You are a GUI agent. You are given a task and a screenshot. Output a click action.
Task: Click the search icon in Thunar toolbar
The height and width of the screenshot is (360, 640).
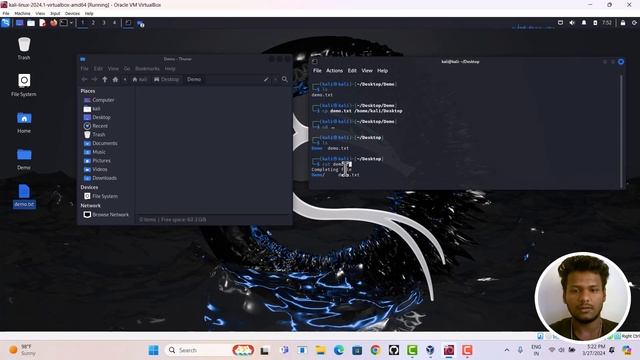(284, 79)
